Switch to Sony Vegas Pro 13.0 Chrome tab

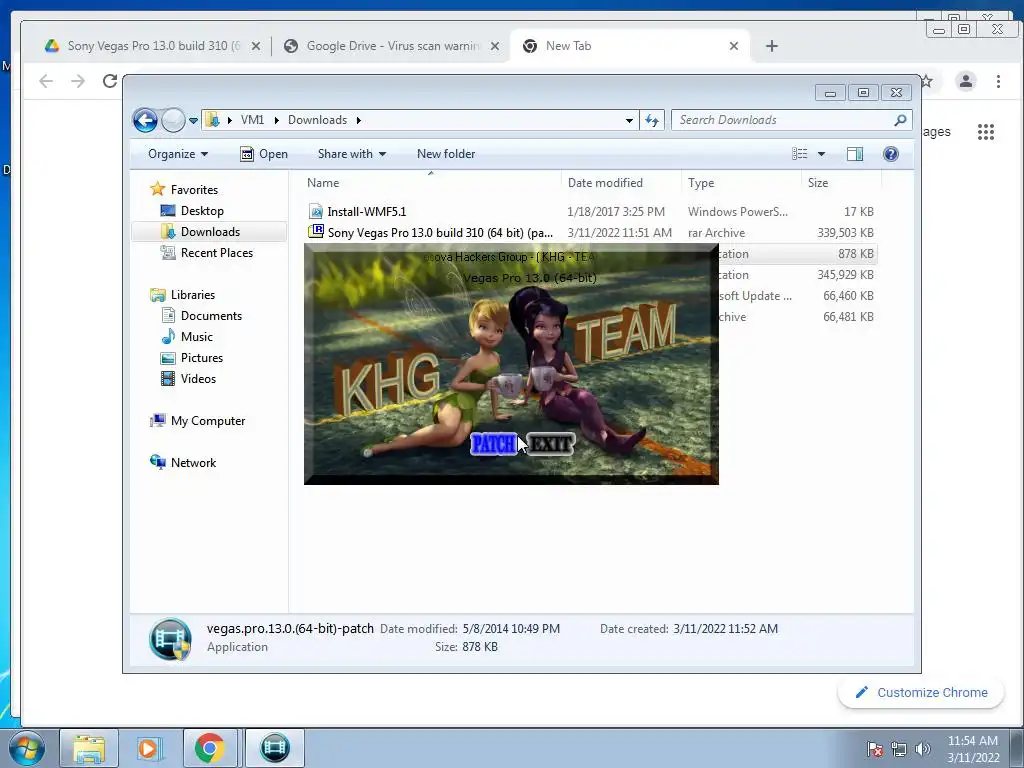click(153, 46)
